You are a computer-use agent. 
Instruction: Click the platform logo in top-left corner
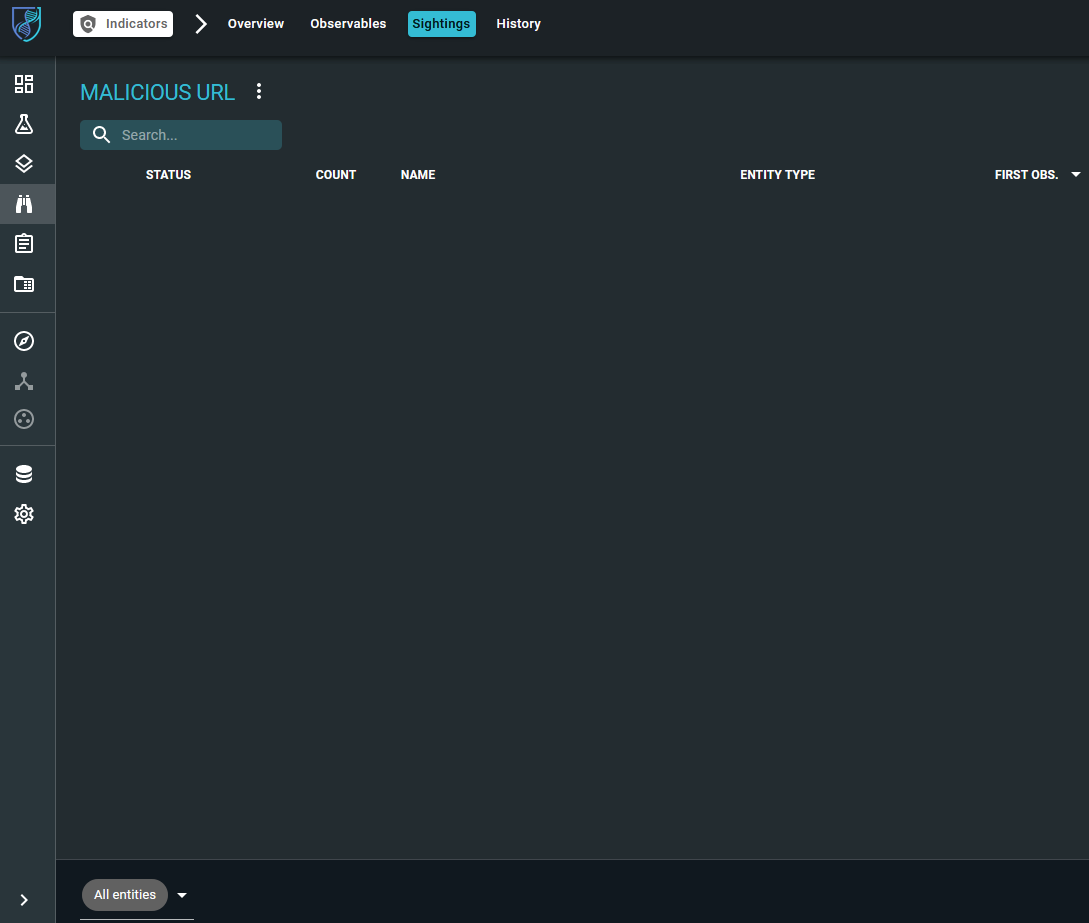(25, 25)
